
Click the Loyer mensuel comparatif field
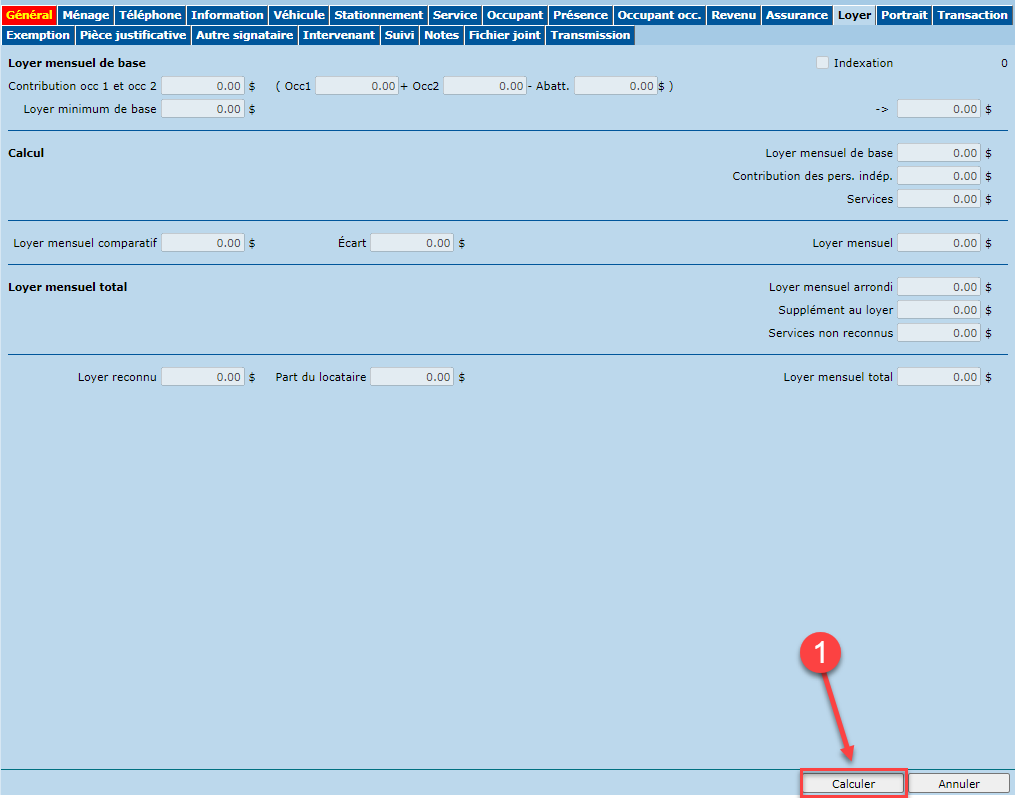[x=203, y=243]
